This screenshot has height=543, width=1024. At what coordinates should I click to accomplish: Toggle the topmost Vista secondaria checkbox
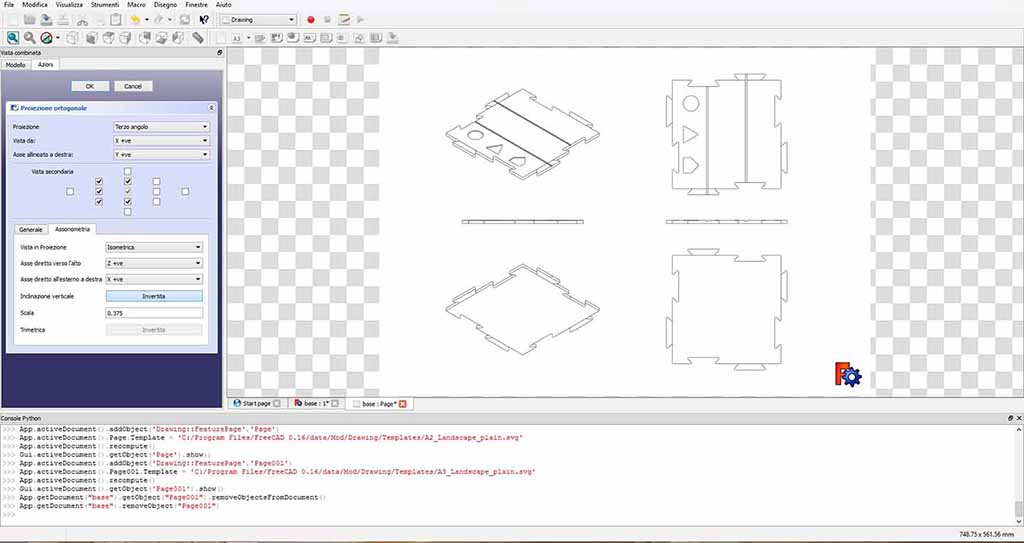127,171
